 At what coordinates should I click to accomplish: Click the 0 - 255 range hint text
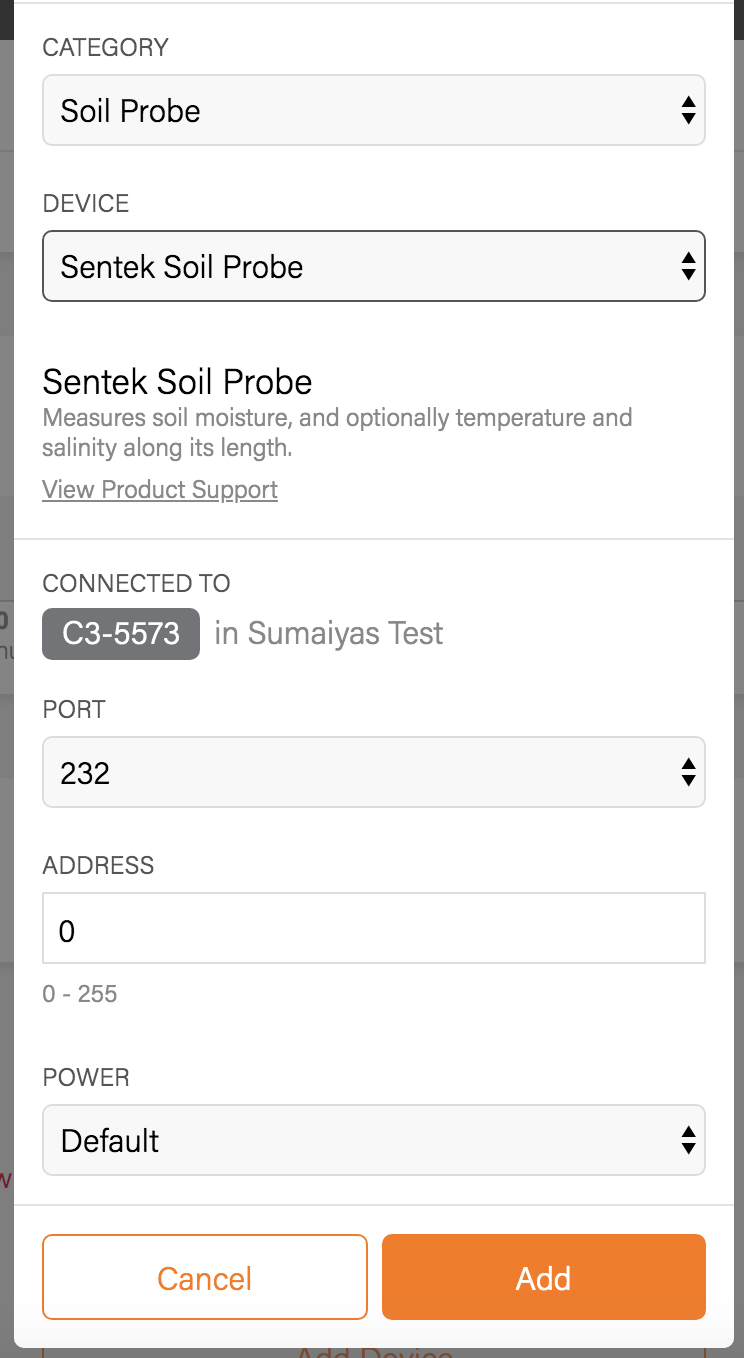[79, 994]
